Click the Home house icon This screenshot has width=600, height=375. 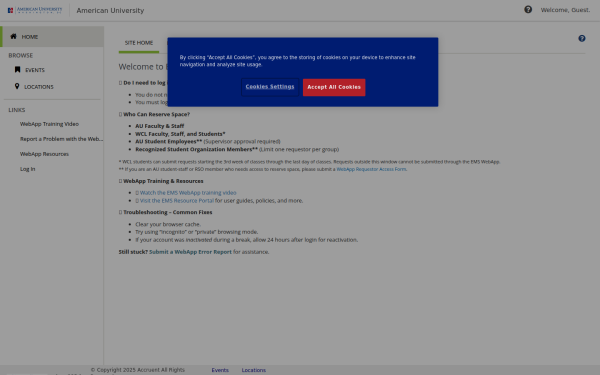coord(13,36)
